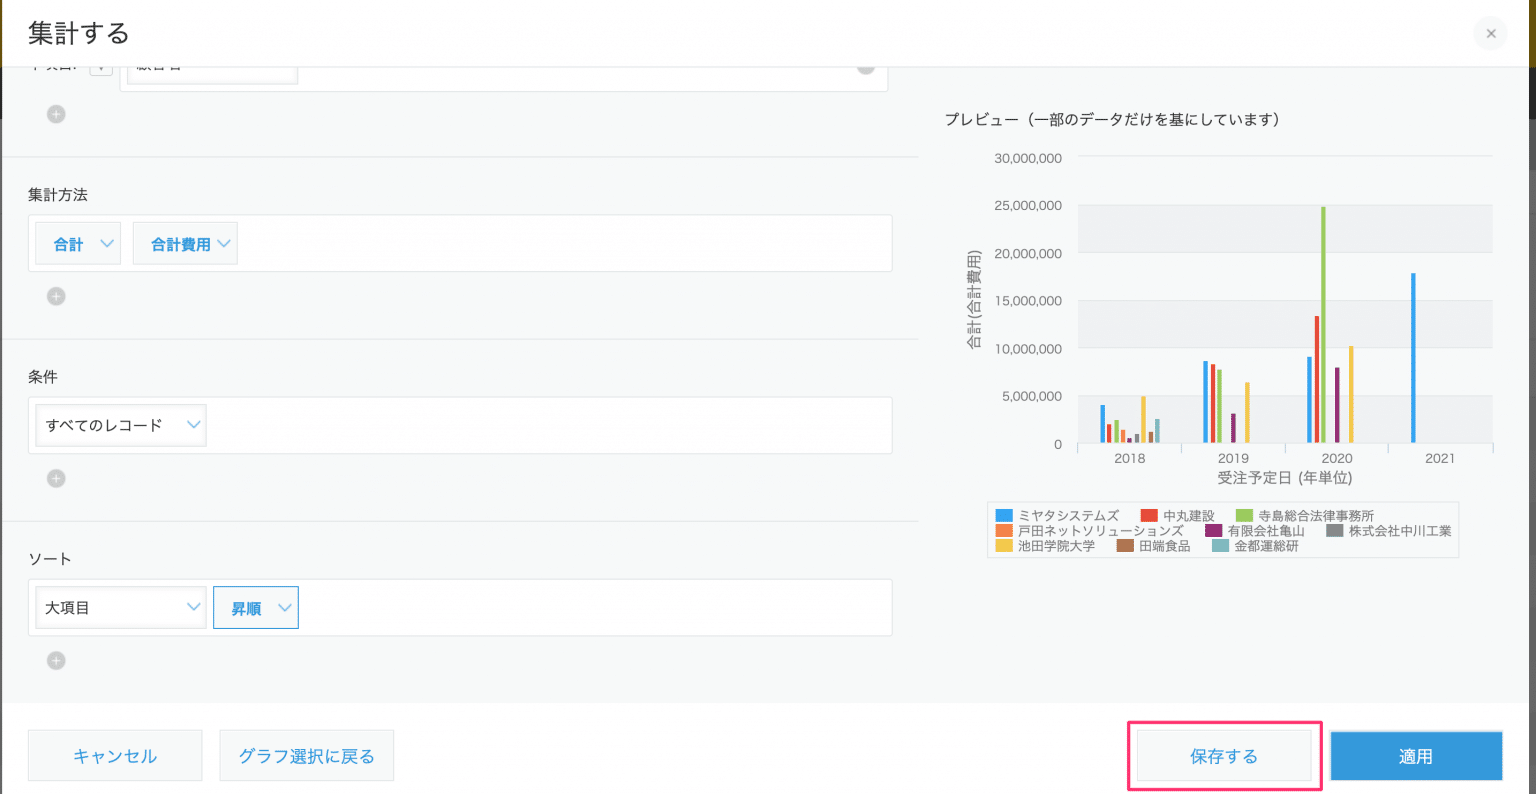
Task: Click the blue ミヤタシステムズ legend swatch
Action: [1004, 516]
